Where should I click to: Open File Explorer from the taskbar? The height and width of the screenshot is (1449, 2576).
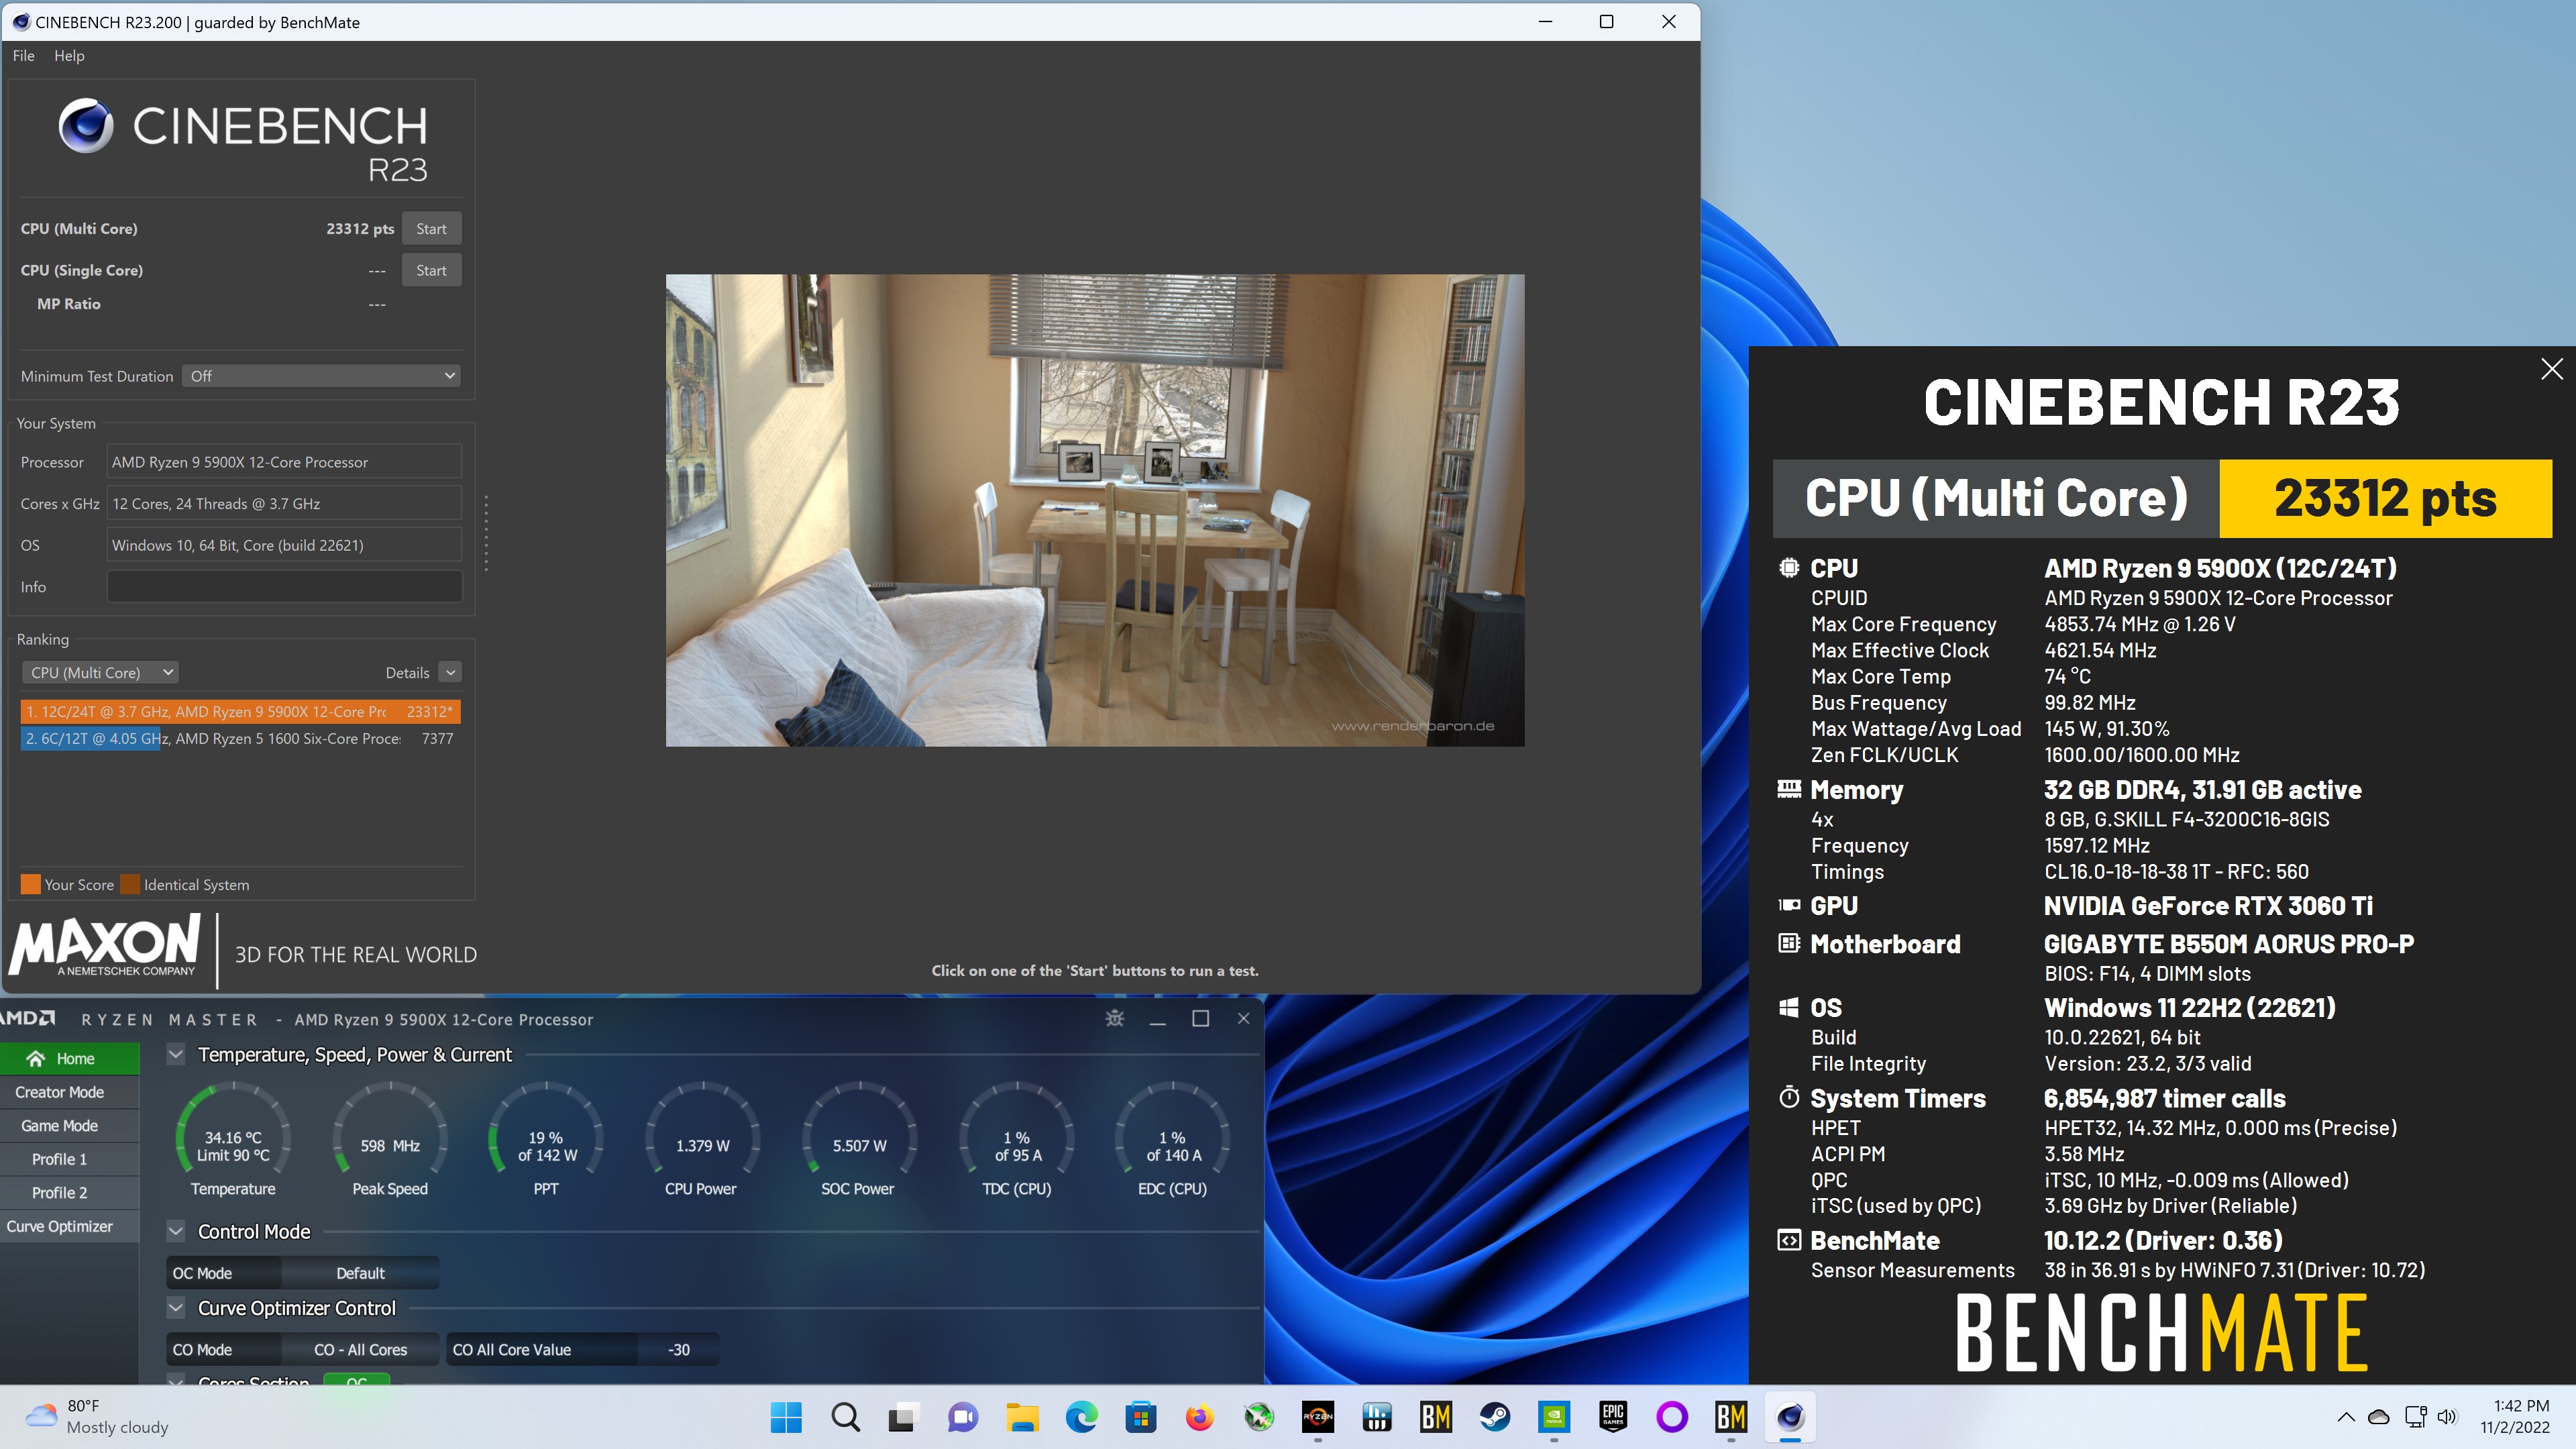[1022, 1417]
